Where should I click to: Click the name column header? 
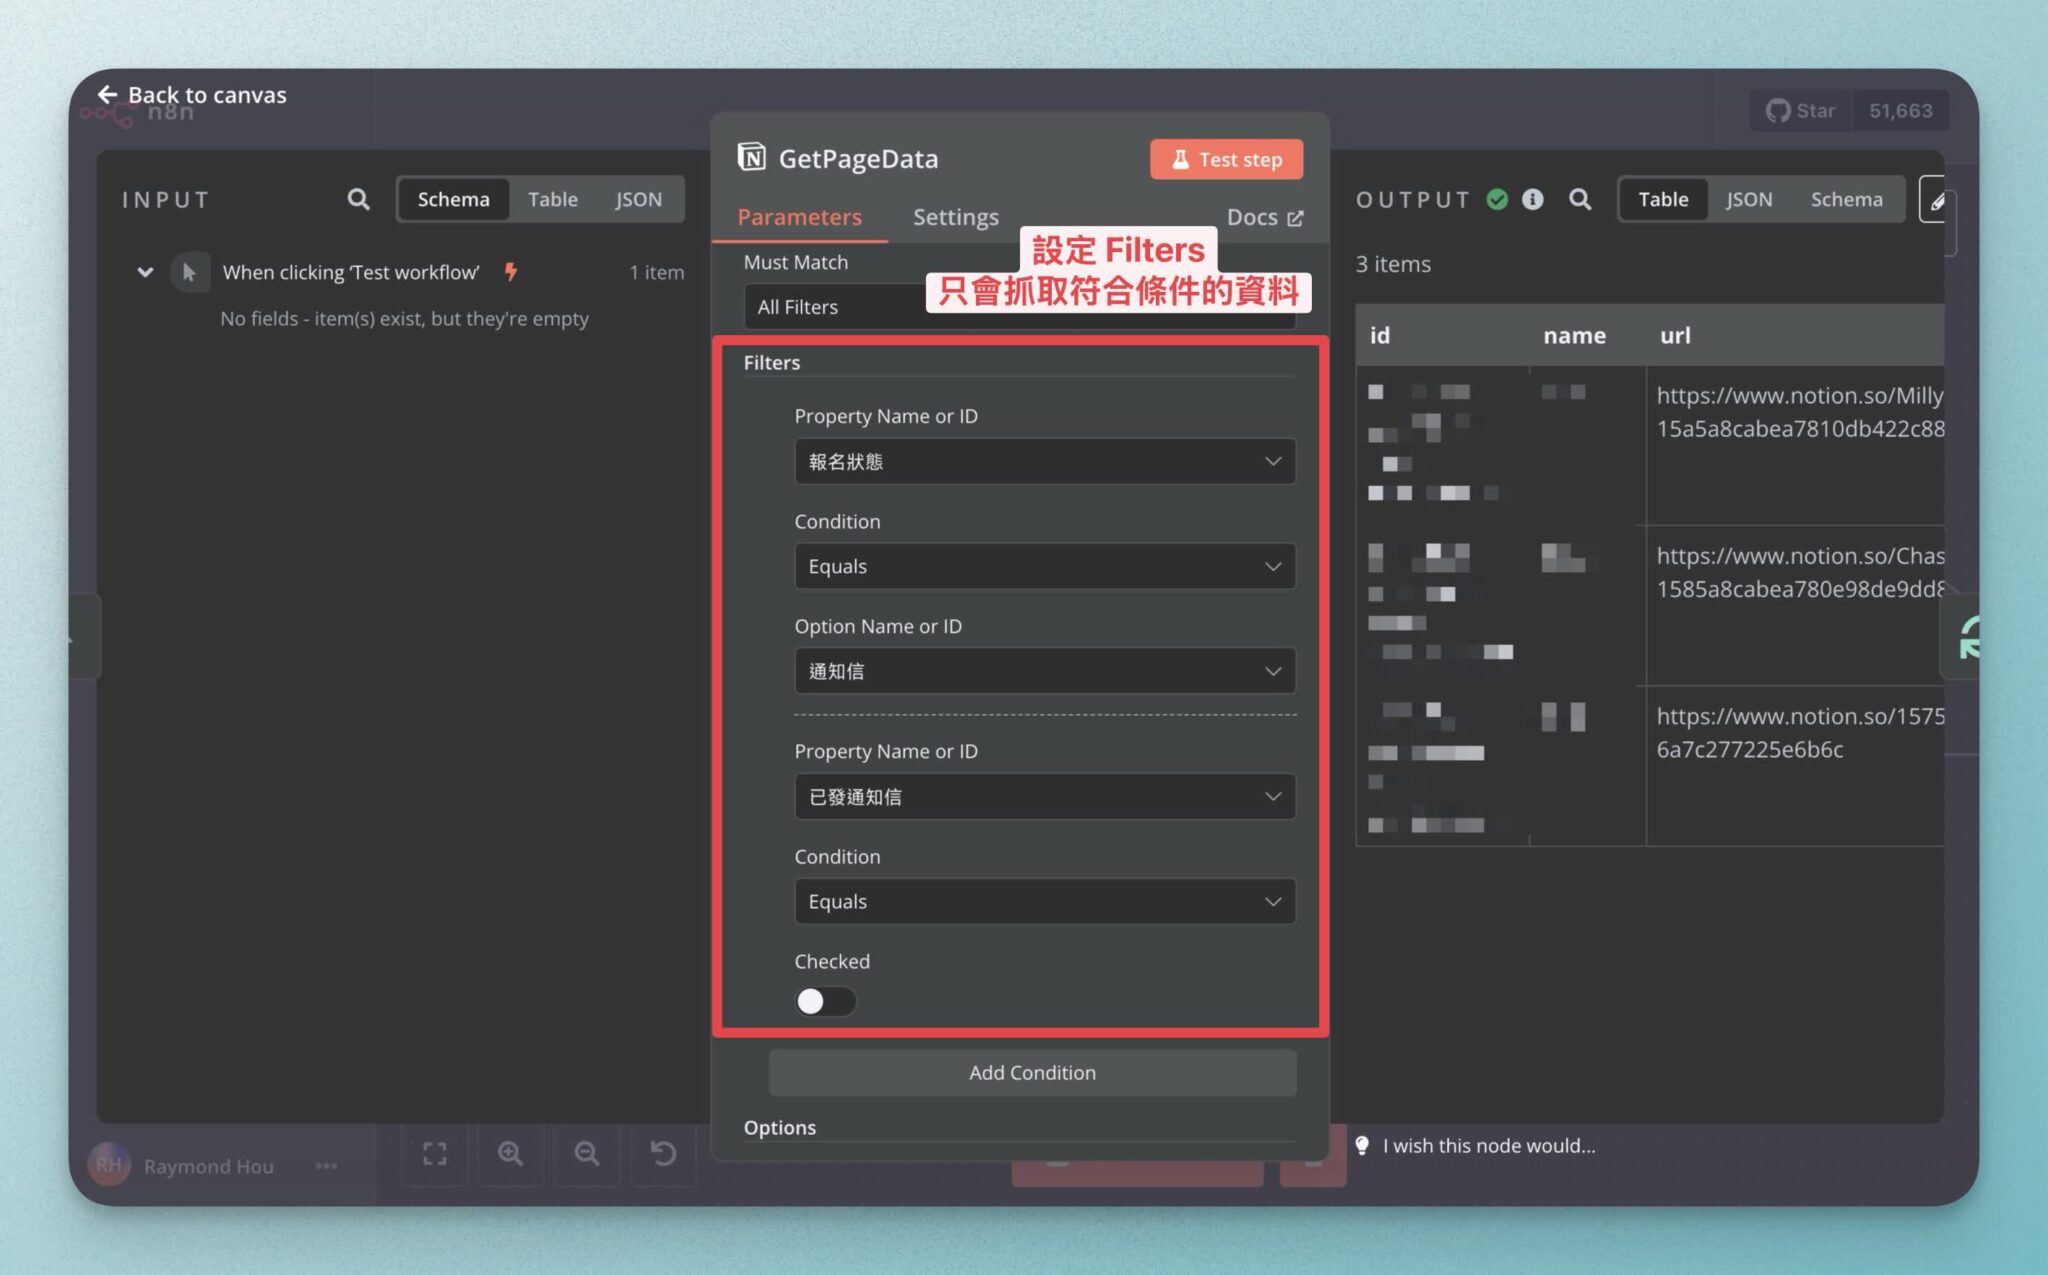1574,335
